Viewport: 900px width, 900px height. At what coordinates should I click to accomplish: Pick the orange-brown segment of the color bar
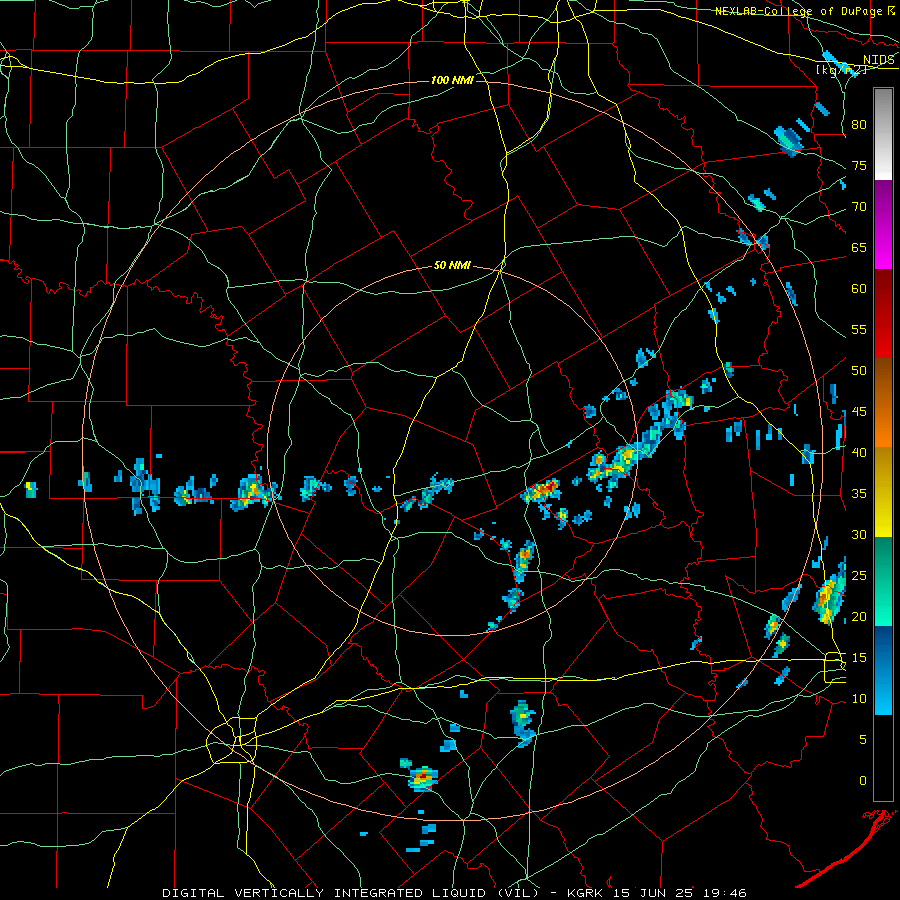click(x=883, y=403)
